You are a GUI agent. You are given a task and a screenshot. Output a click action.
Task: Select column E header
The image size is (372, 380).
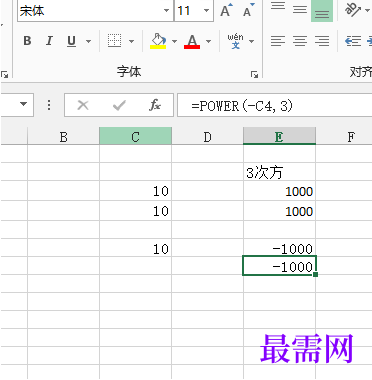279,137
